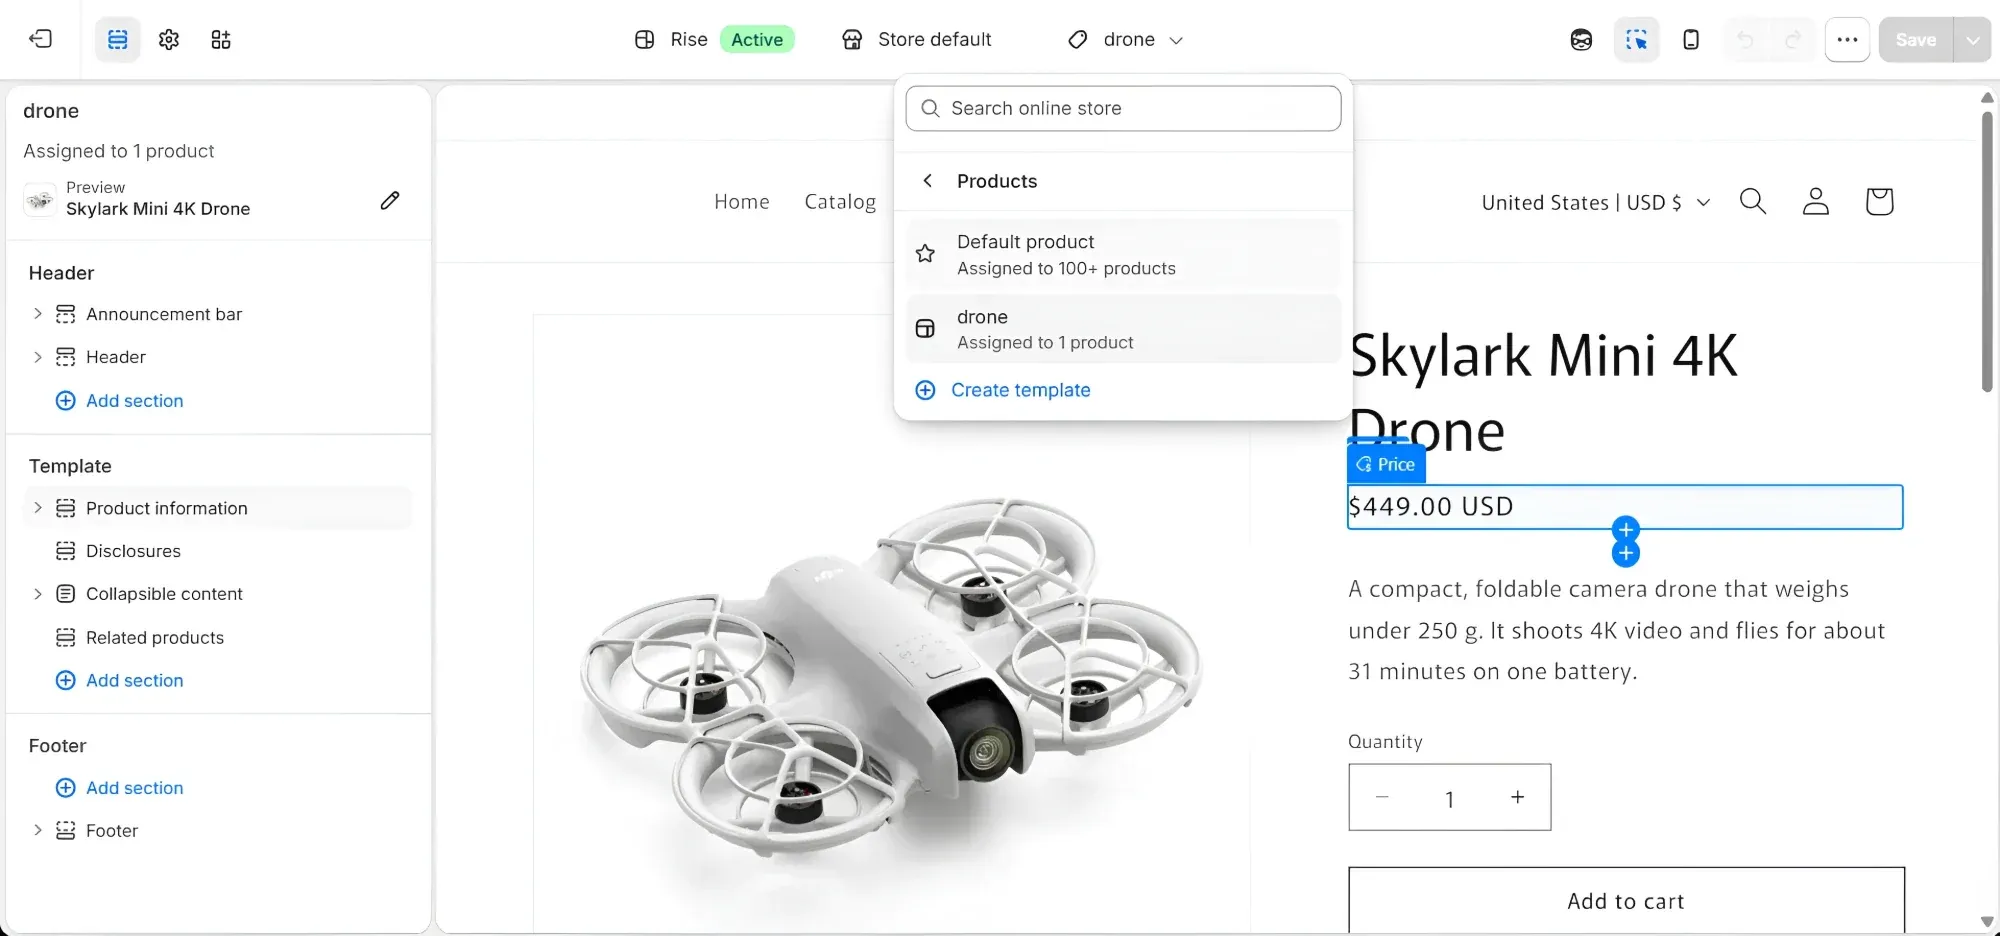
Task: Select the Price block label tag
Action: pos(1386,465)
